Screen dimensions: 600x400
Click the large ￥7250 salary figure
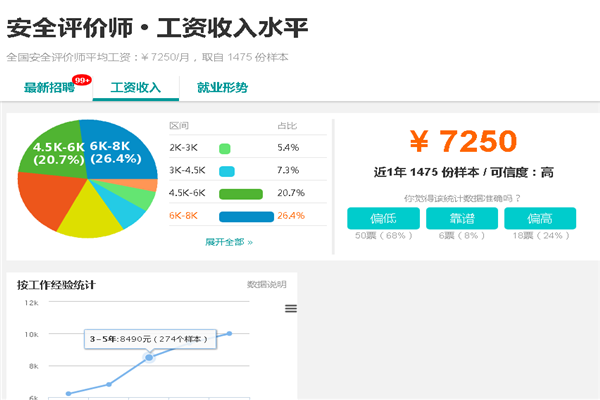pos(463,141)
